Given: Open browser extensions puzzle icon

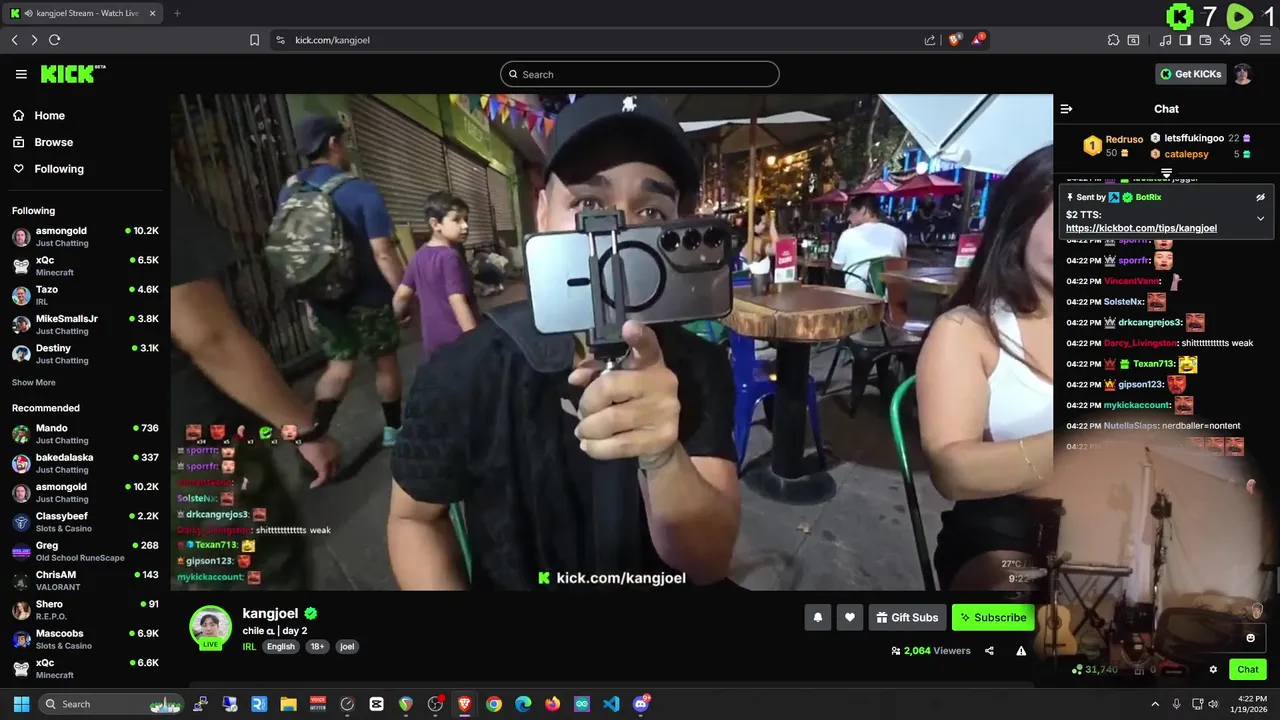Looking at the screenshot, I should (x=1113, y=40).
